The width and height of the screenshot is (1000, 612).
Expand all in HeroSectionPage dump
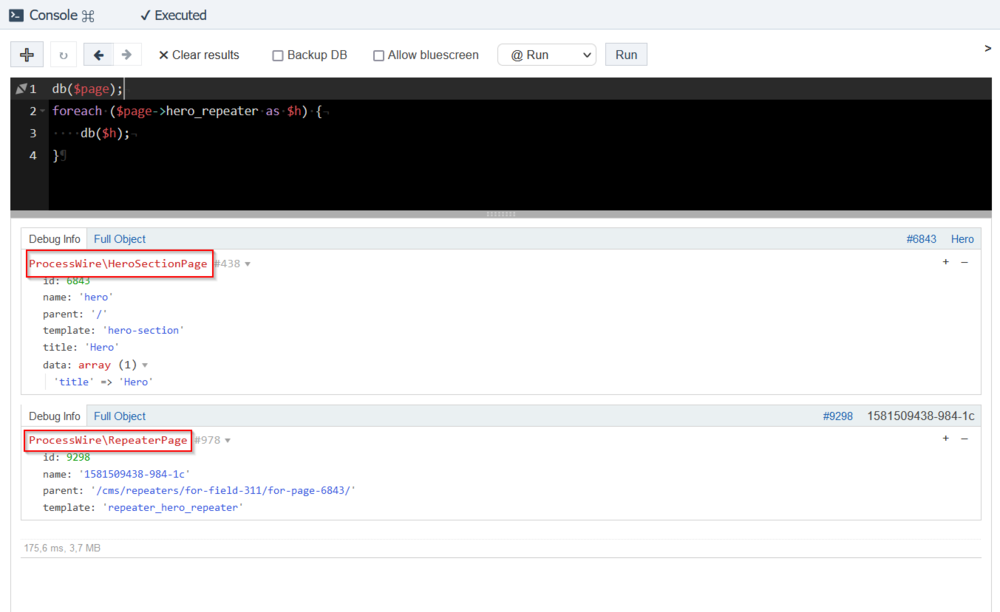pyautogui.click(x=946, y=262)
